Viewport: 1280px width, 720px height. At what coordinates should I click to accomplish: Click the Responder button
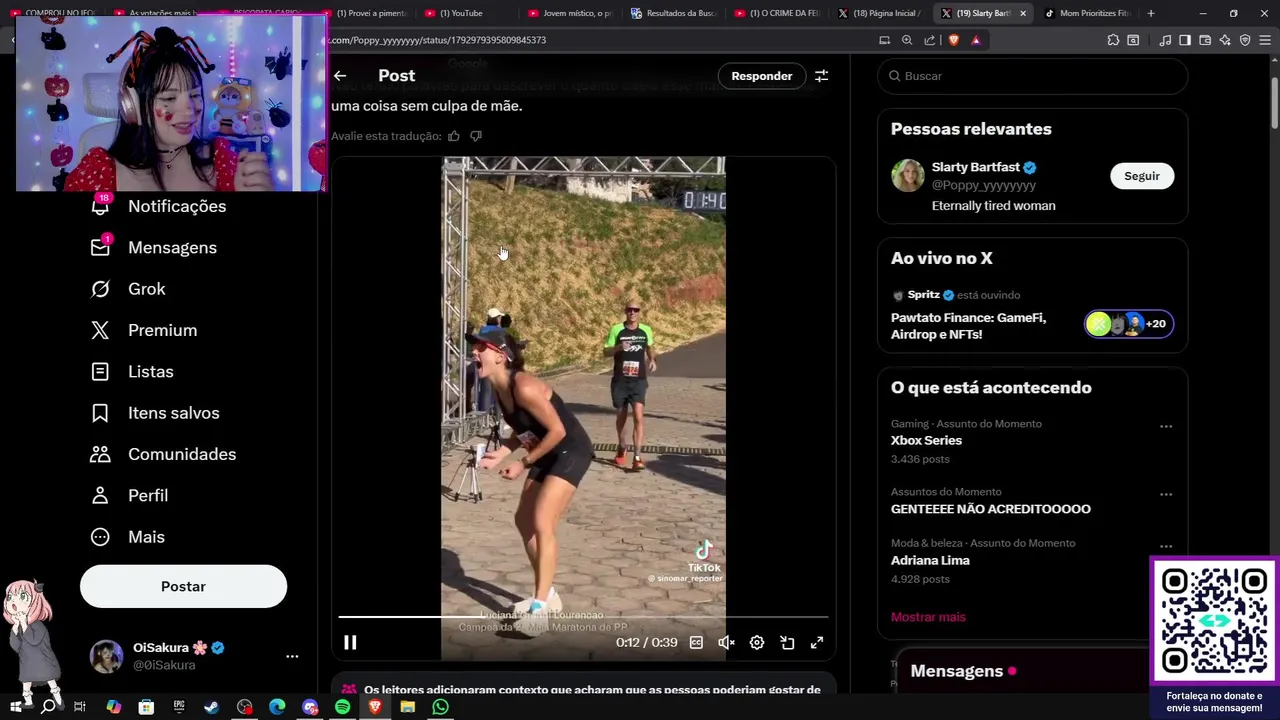tap(761, 76)
